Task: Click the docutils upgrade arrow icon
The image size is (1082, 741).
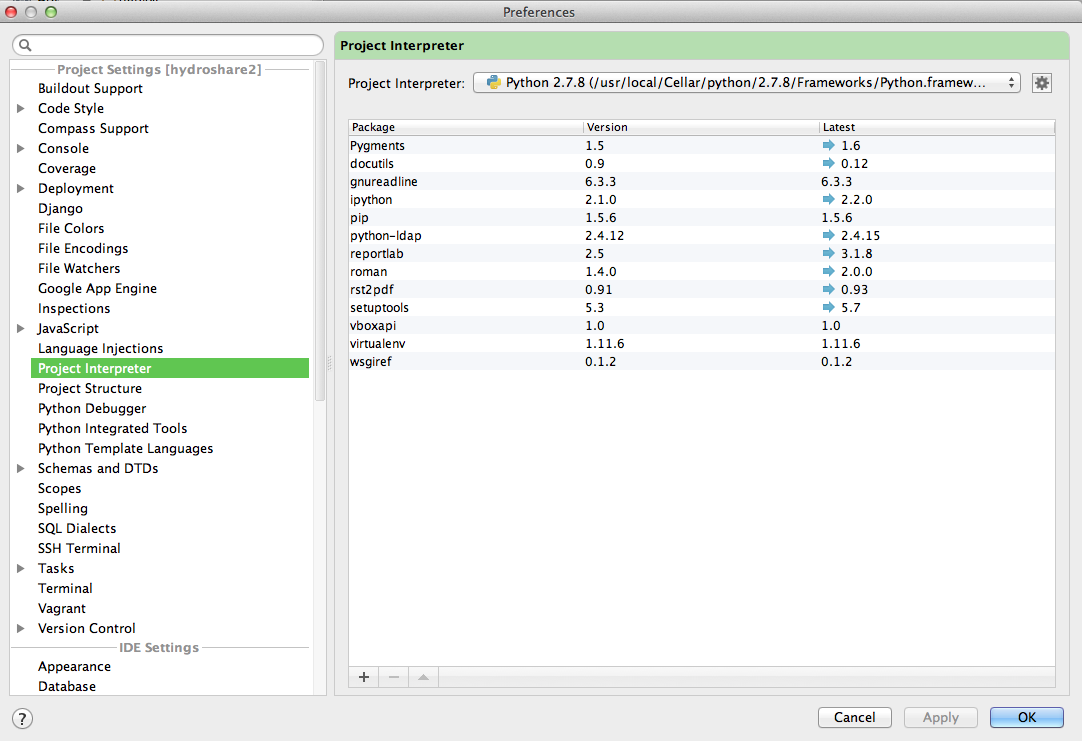Action: [828, 164]
